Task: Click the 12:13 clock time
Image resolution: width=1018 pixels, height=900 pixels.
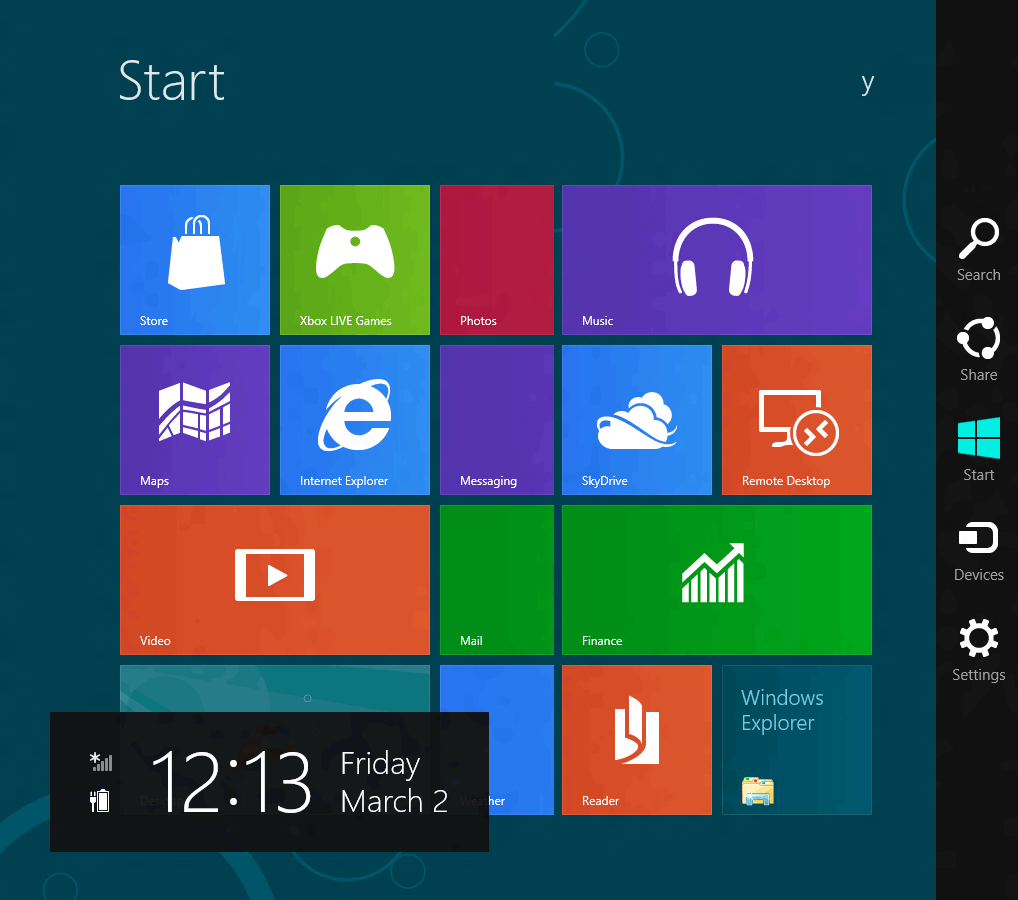Action: coord(230,781)
